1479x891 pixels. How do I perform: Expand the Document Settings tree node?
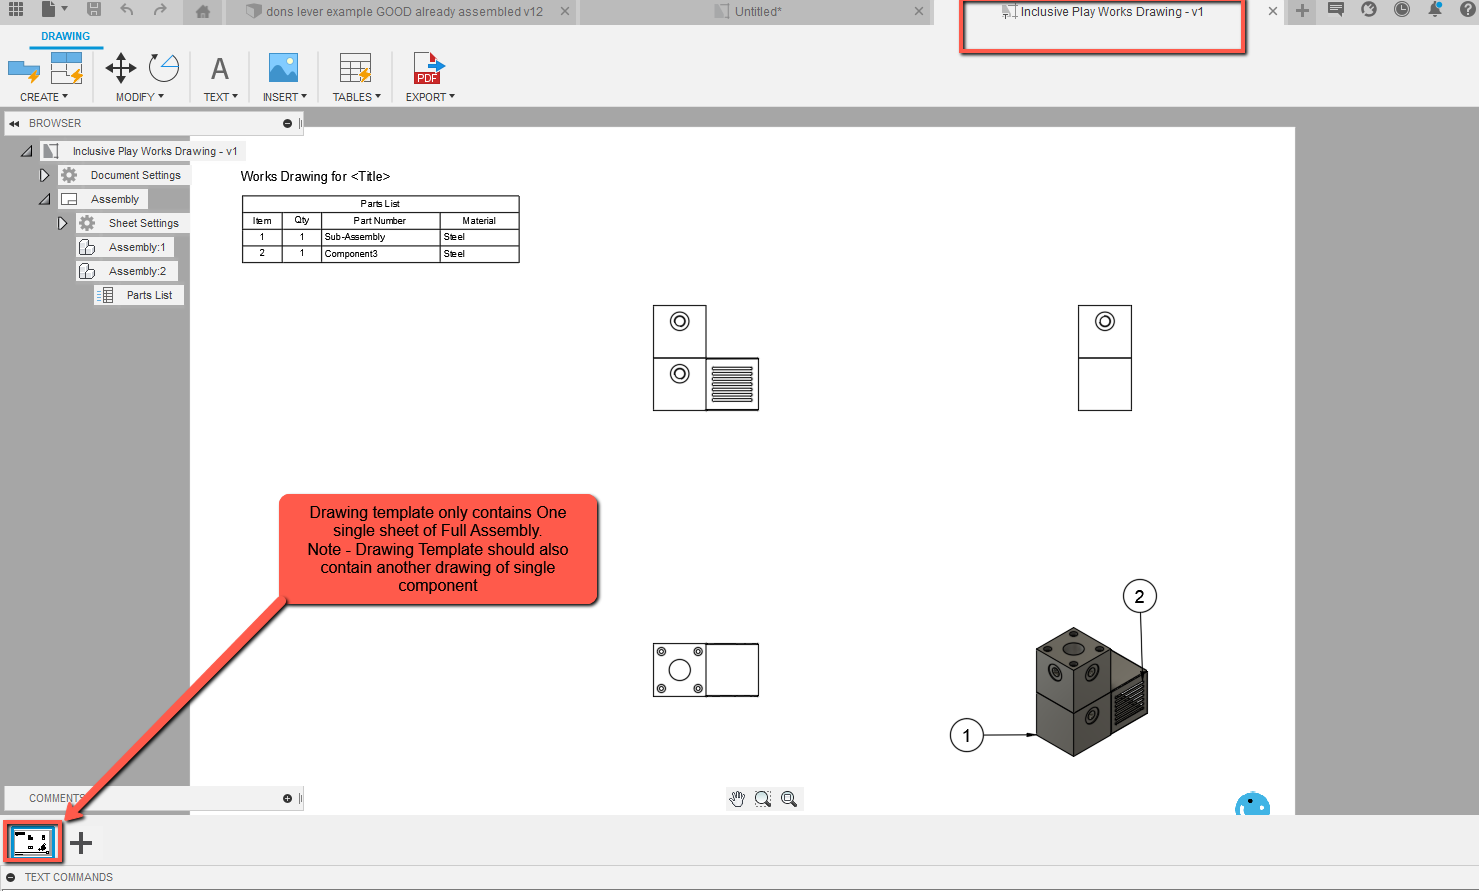tap(44, 174)
